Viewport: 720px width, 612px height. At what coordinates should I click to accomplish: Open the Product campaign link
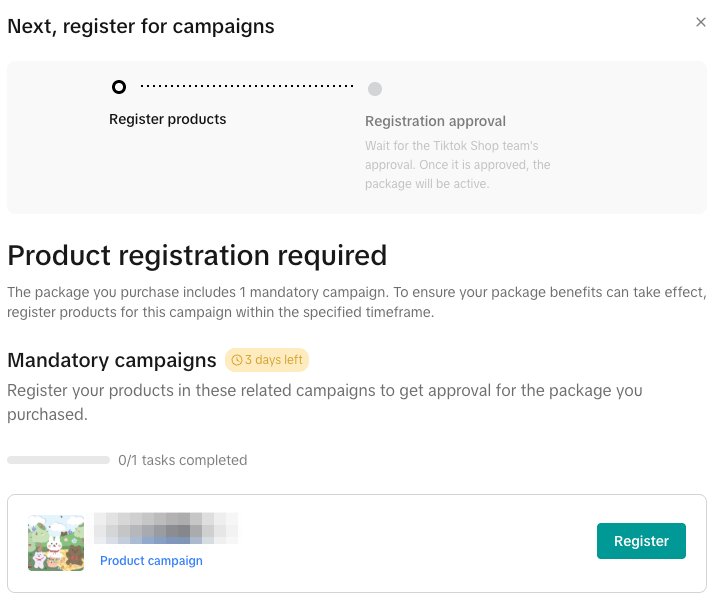(x=151, y=561)
